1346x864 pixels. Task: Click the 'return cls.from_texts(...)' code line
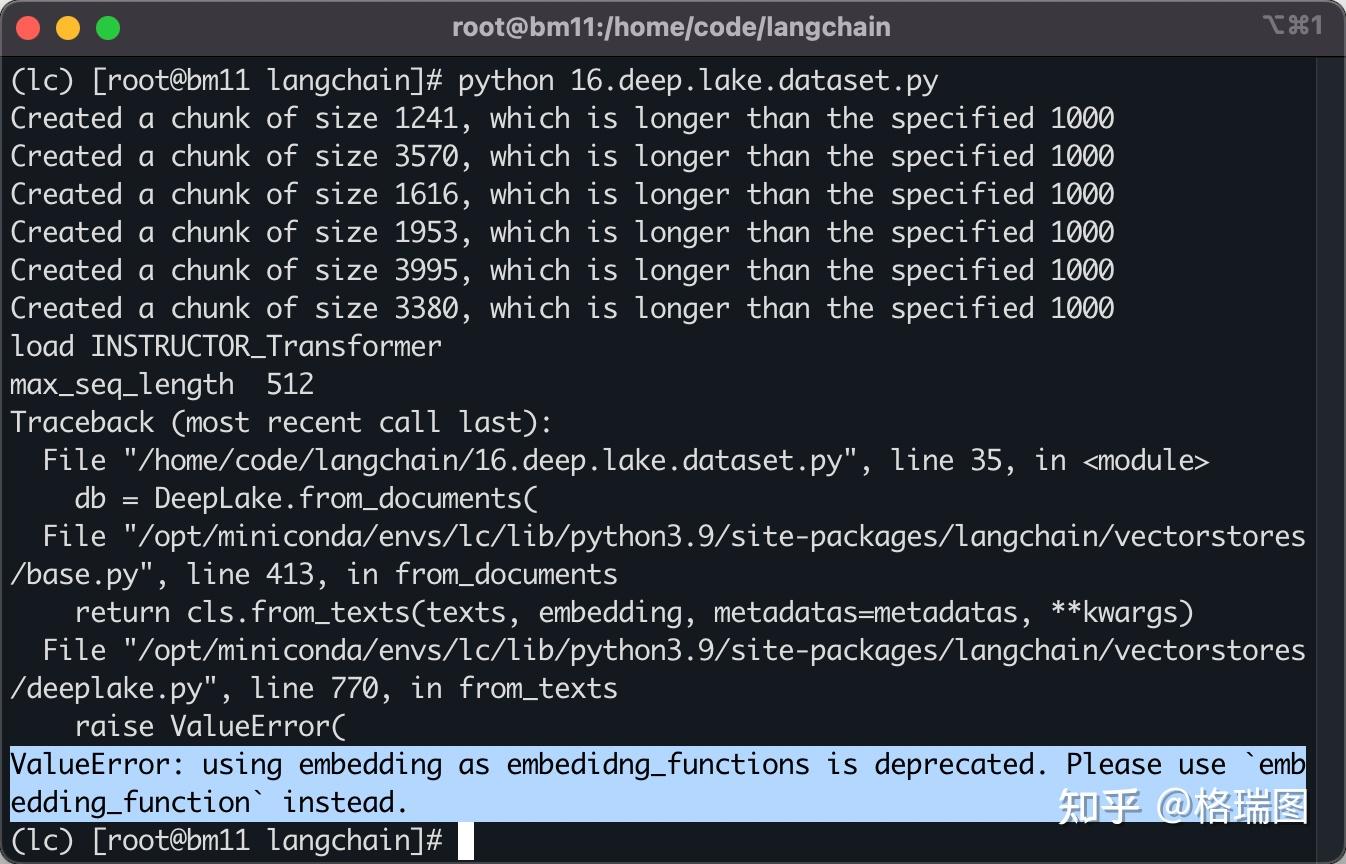pyautogui.click(x=634, y=612)
